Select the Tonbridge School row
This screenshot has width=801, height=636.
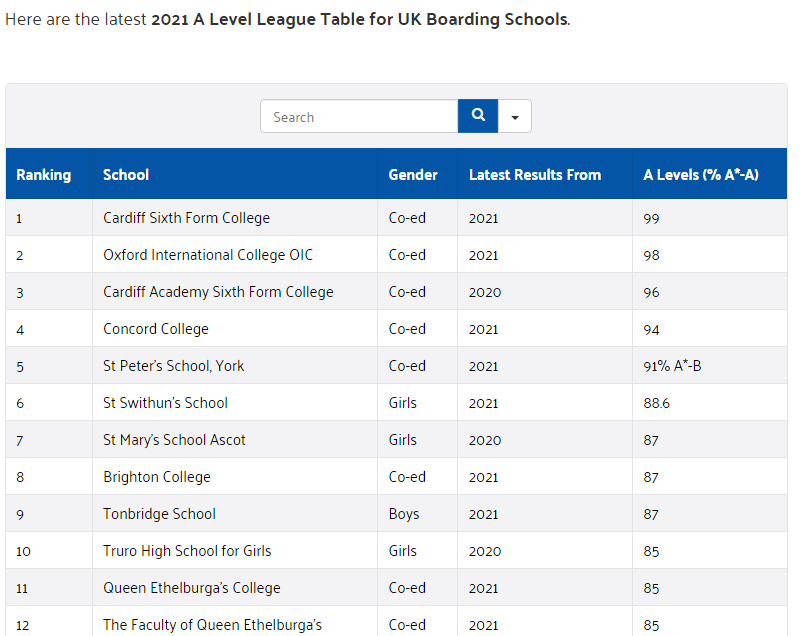(x=159, y=514)
